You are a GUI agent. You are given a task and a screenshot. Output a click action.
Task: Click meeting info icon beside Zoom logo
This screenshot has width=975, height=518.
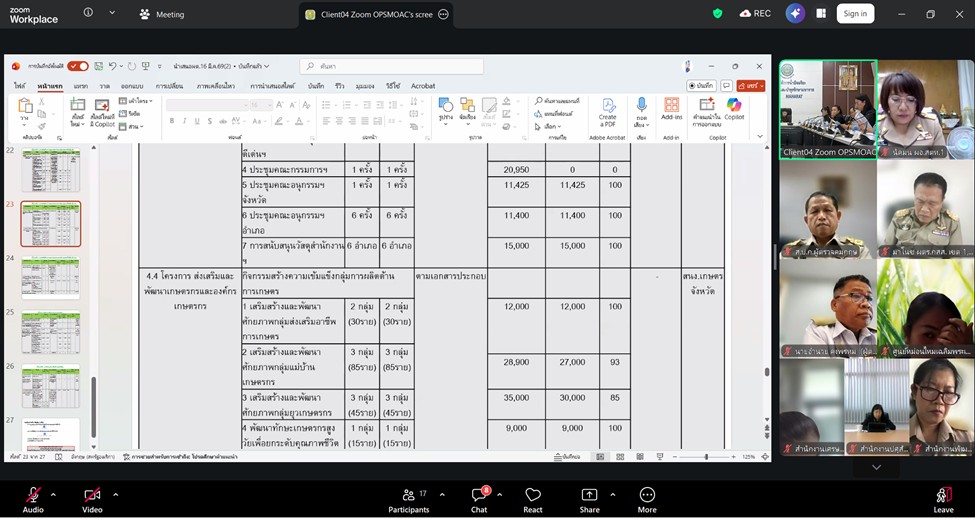pyautogui.click(x=88, y=12)
